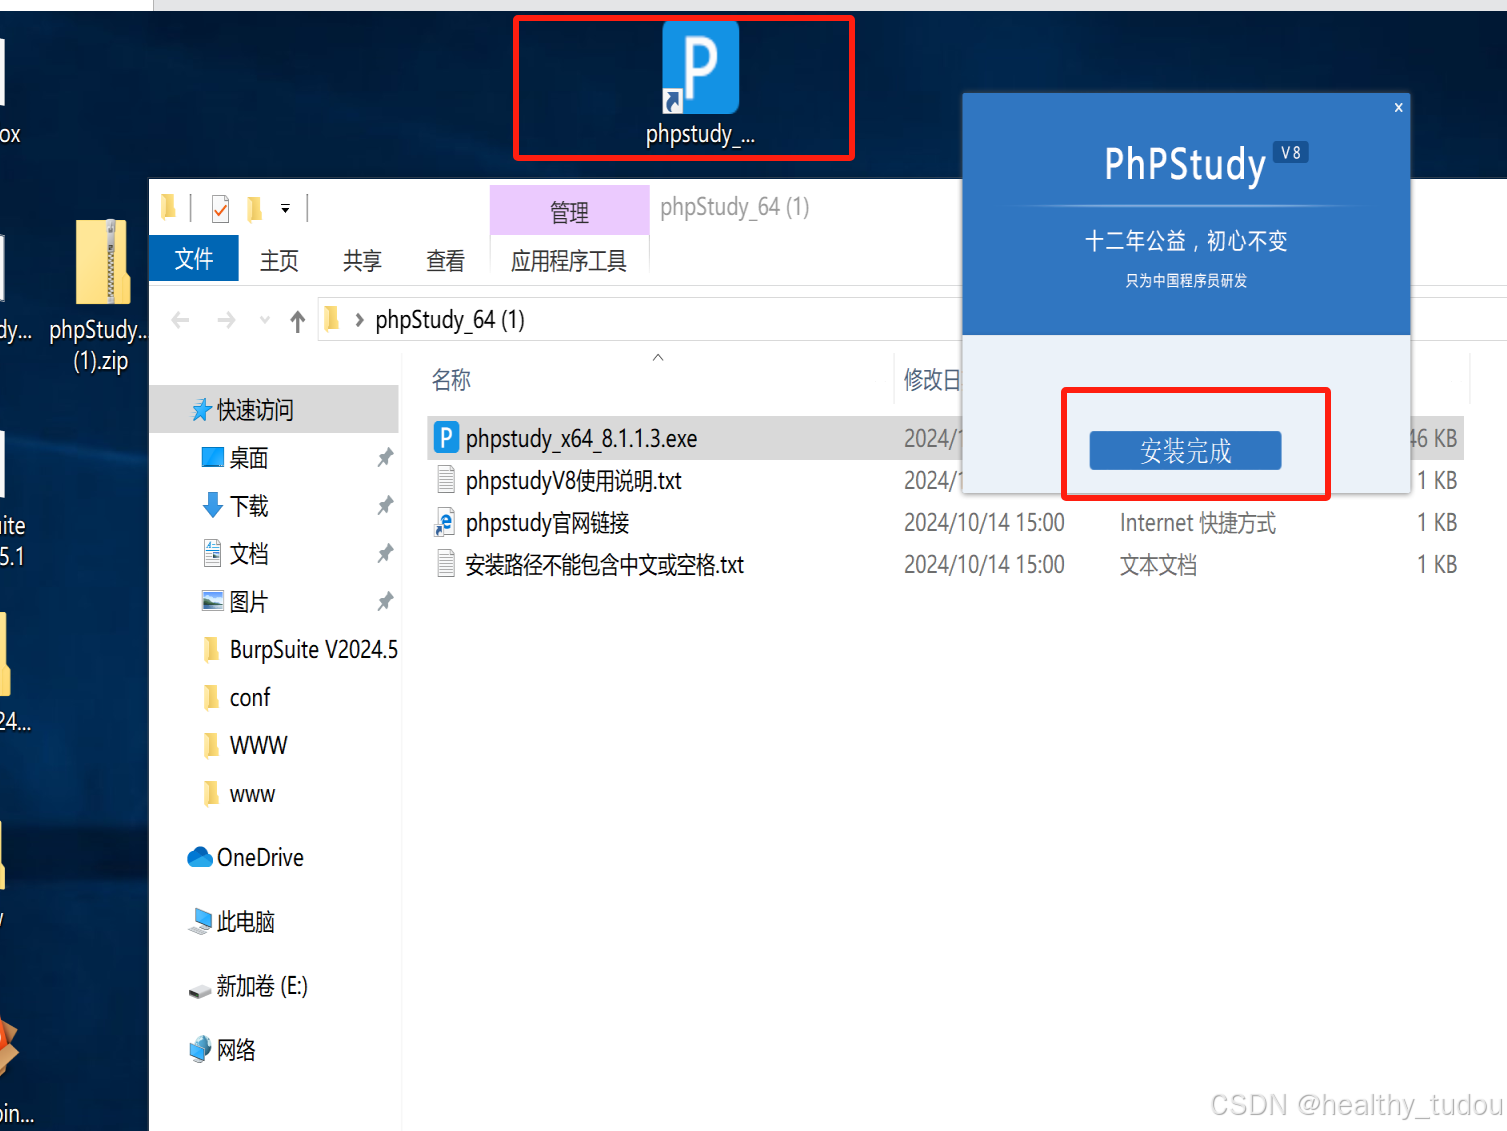Click the OneDrive cloud icon
1507x1131 pixels.
[x=200, y=857]
